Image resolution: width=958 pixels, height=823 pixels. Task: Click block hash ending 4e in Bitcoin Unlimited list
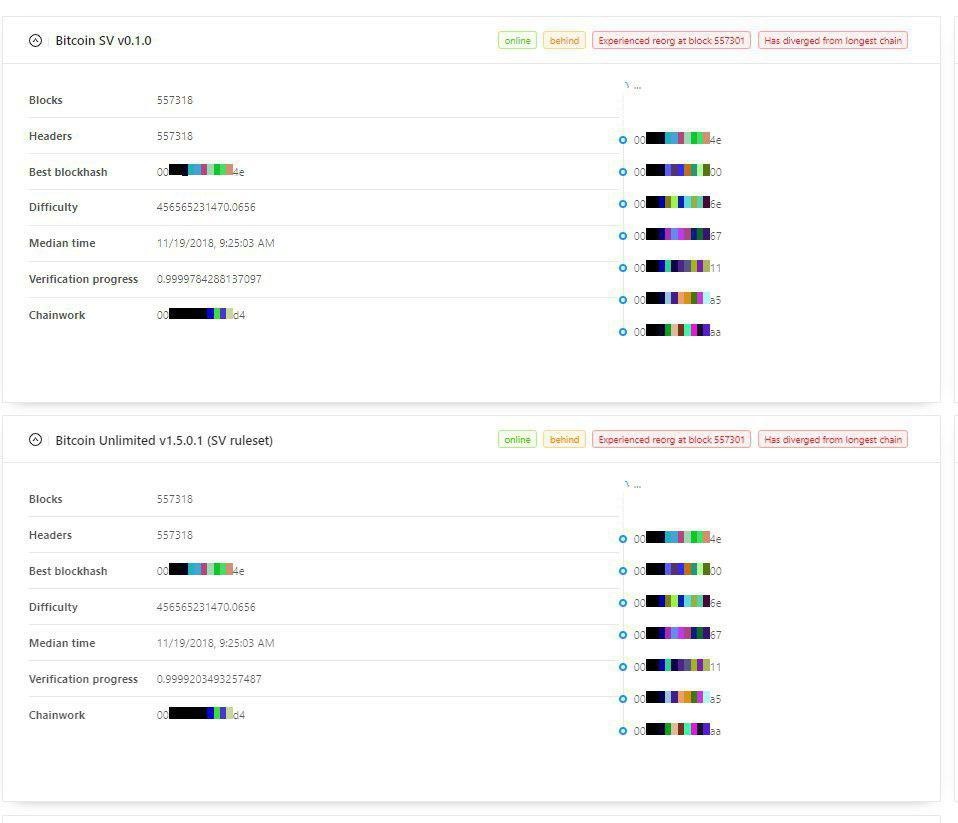pos(678,538)
